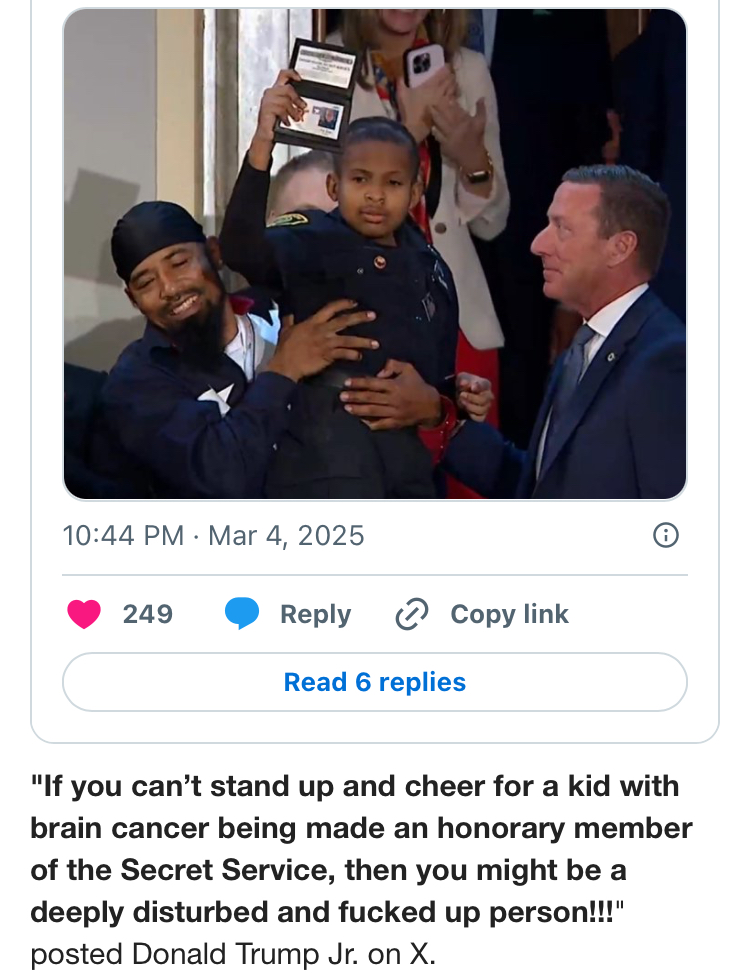
Task: Open Read 6 replies button
Action: pos(375,682)
